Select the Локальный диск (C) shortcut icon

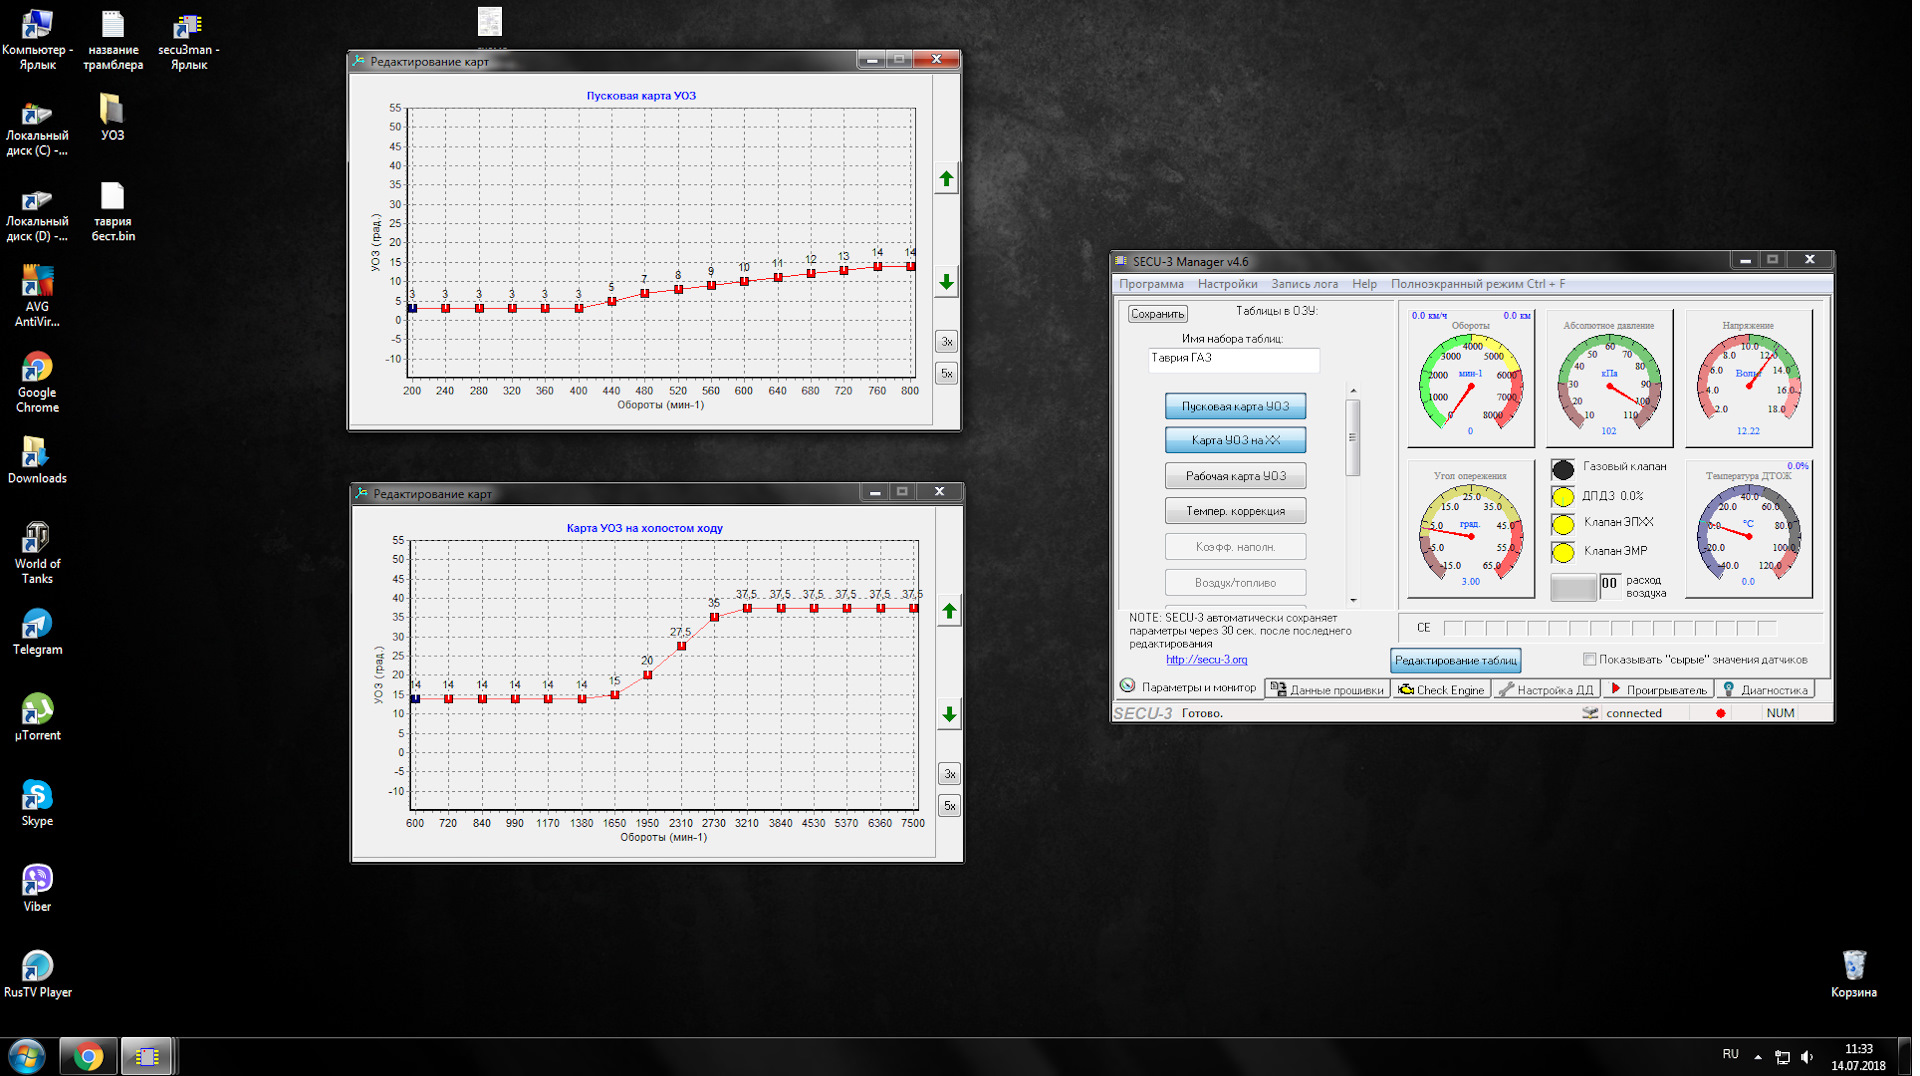(x=37, y=127)
